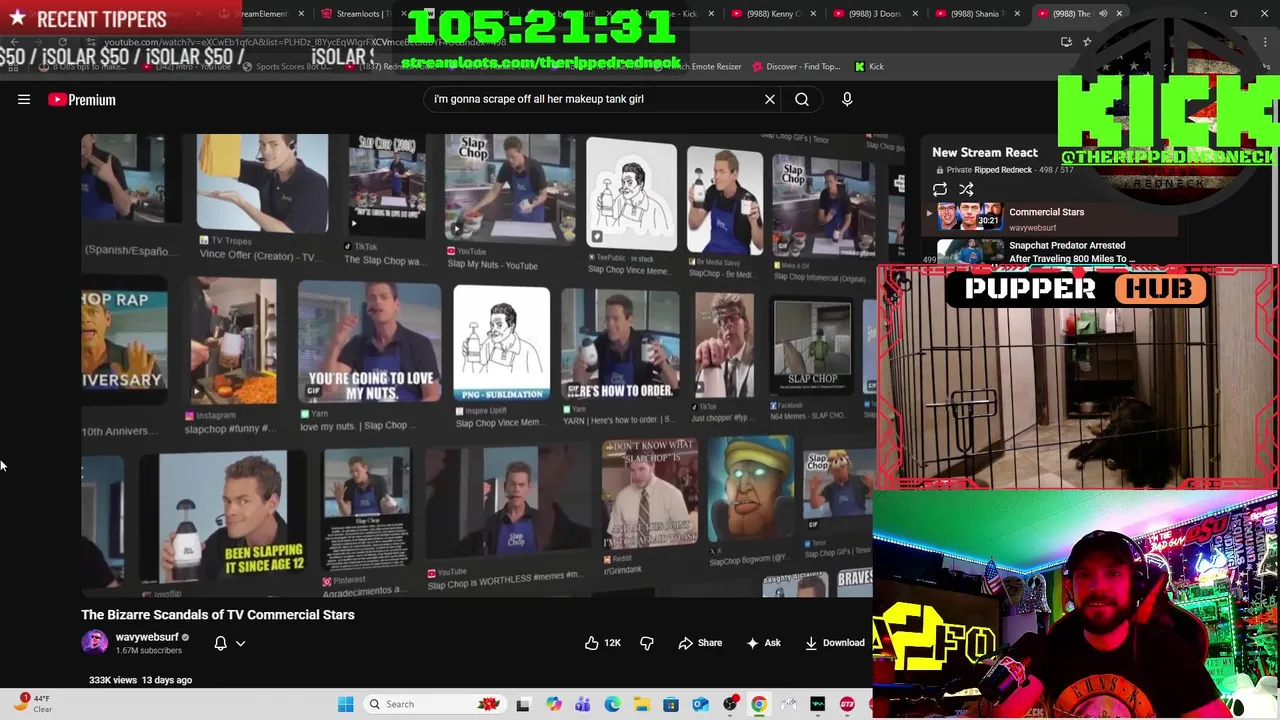Open Microsoft Store from the taskbar
1280x720 pixels.
point(671,704)
